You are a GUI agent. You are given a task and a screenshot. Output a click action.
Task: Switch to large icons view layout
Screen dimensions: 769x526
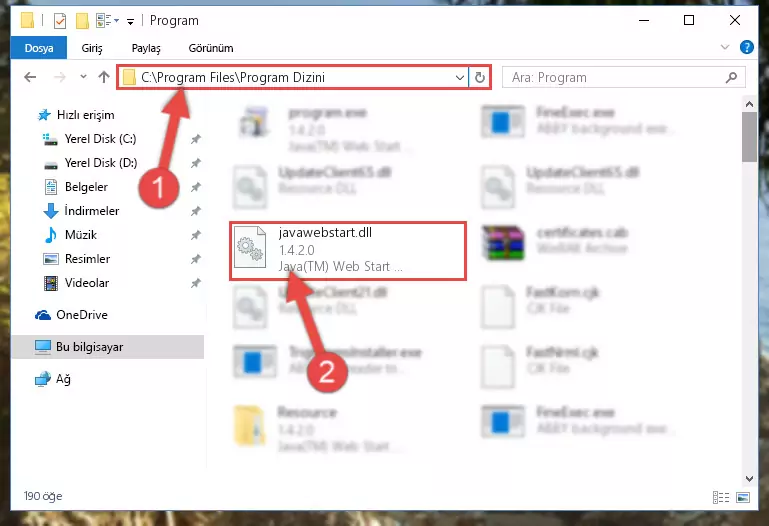pos(743,498)
